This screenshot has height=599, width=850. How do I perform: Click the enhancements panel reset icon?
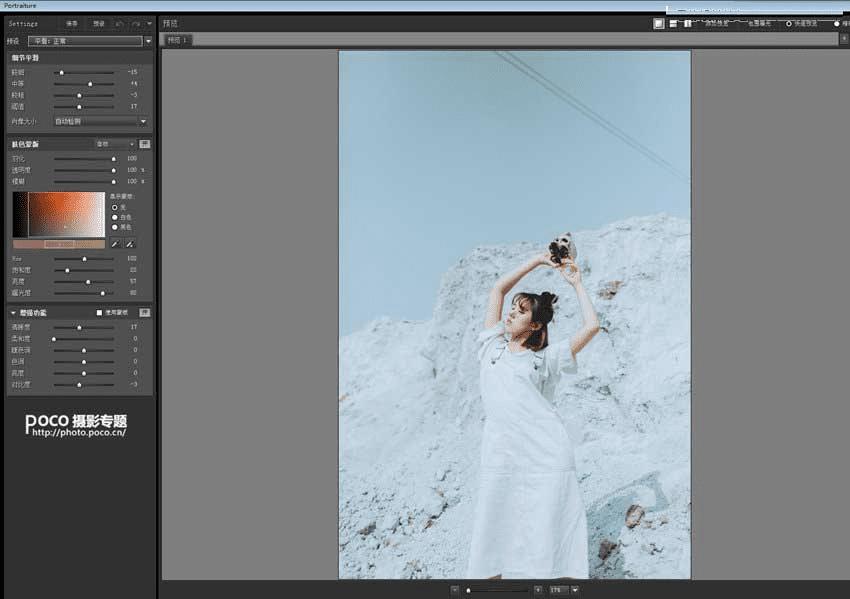click(145, 312)
